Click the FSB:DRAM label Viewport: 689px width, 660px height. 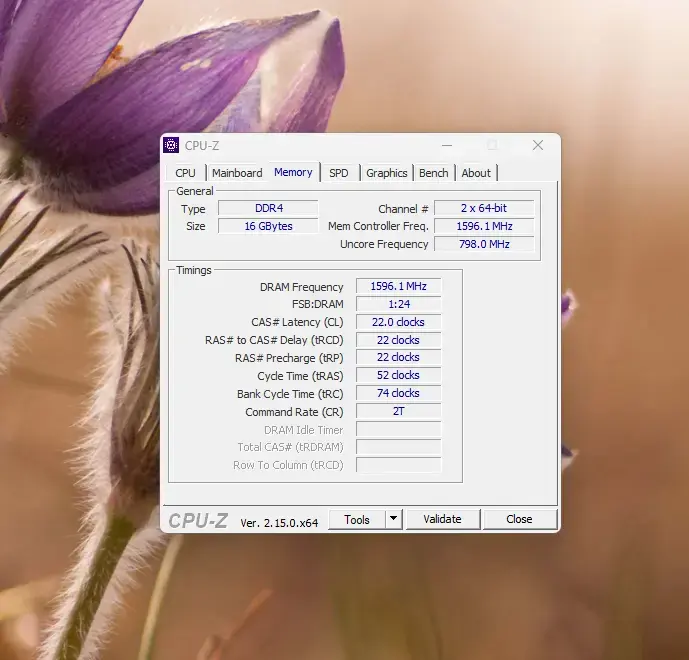318,304
